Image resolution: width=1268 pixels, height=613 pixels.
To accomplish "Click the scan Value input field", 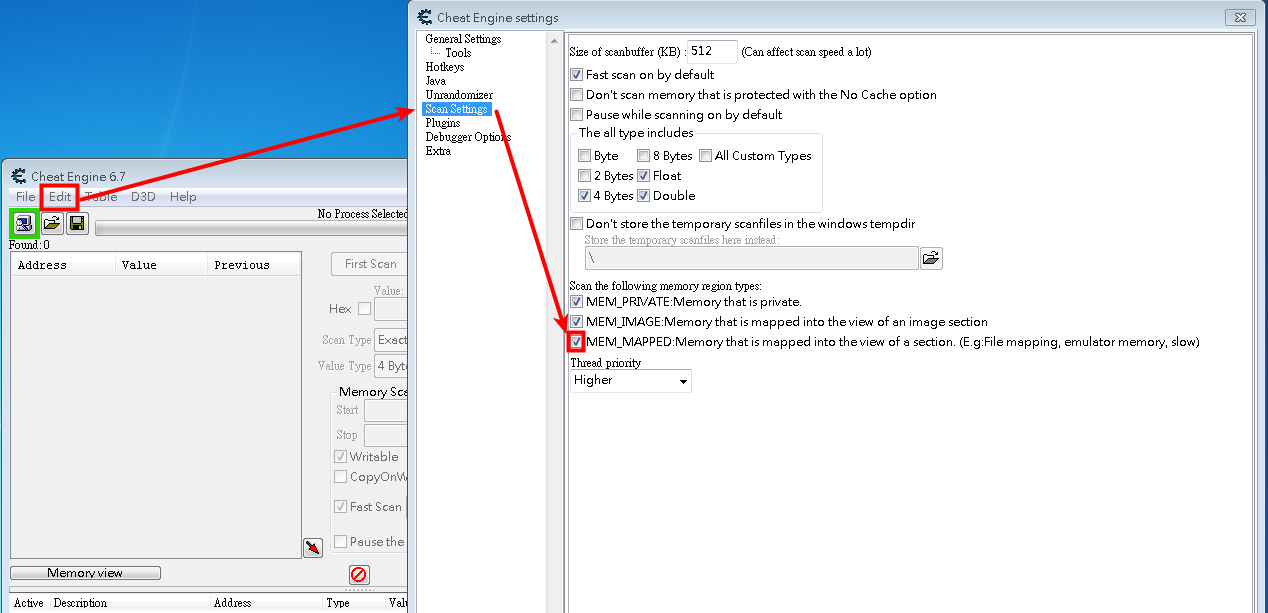I will 391,309.
